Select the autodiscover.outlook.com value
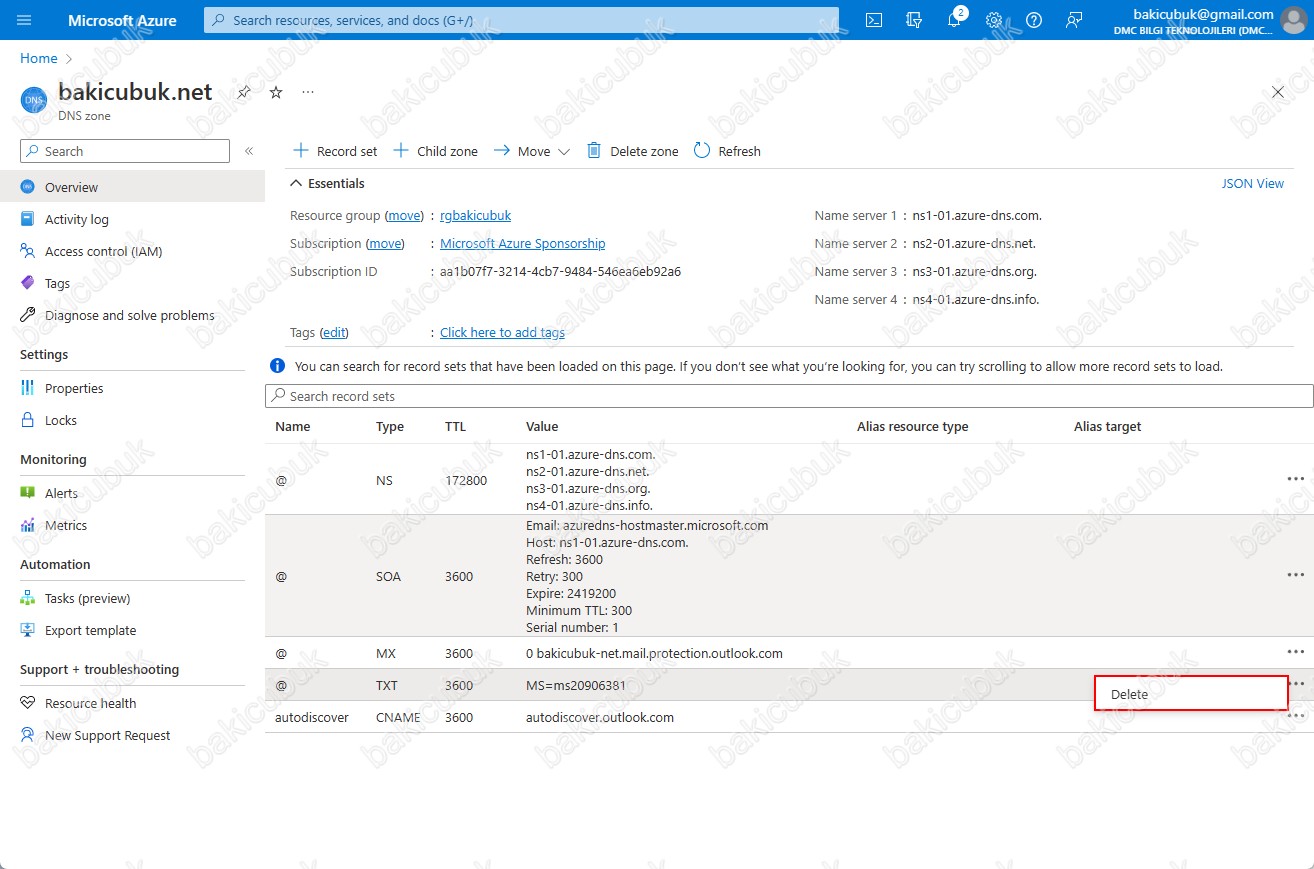This screenshot has width=1314, height=869. (x=600, y=717)
